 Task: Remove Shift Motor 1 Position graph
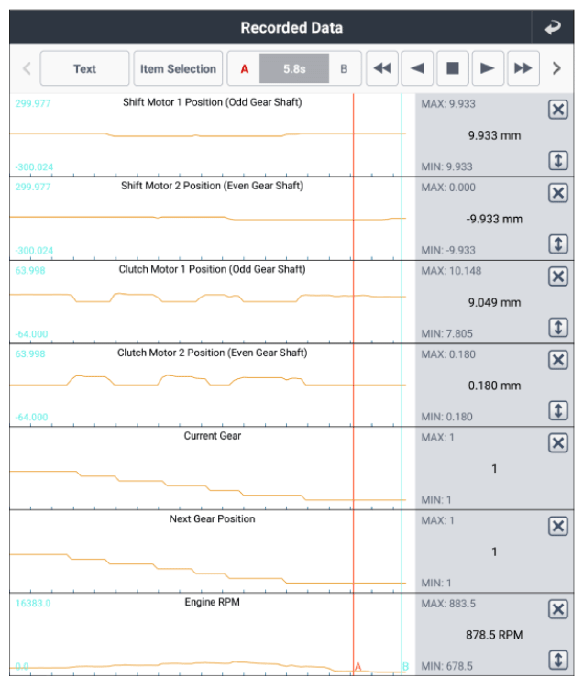558,109
